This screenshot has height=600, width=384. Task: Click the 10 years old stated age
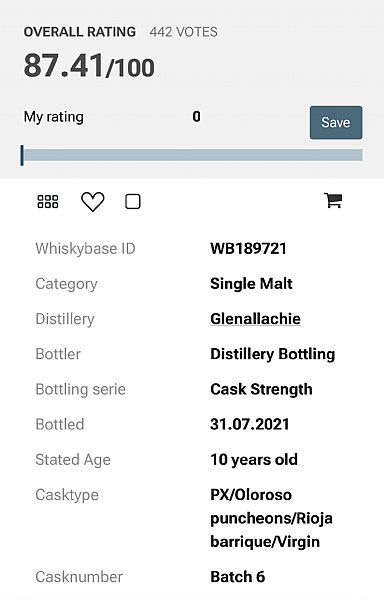(x=254, y=460)
